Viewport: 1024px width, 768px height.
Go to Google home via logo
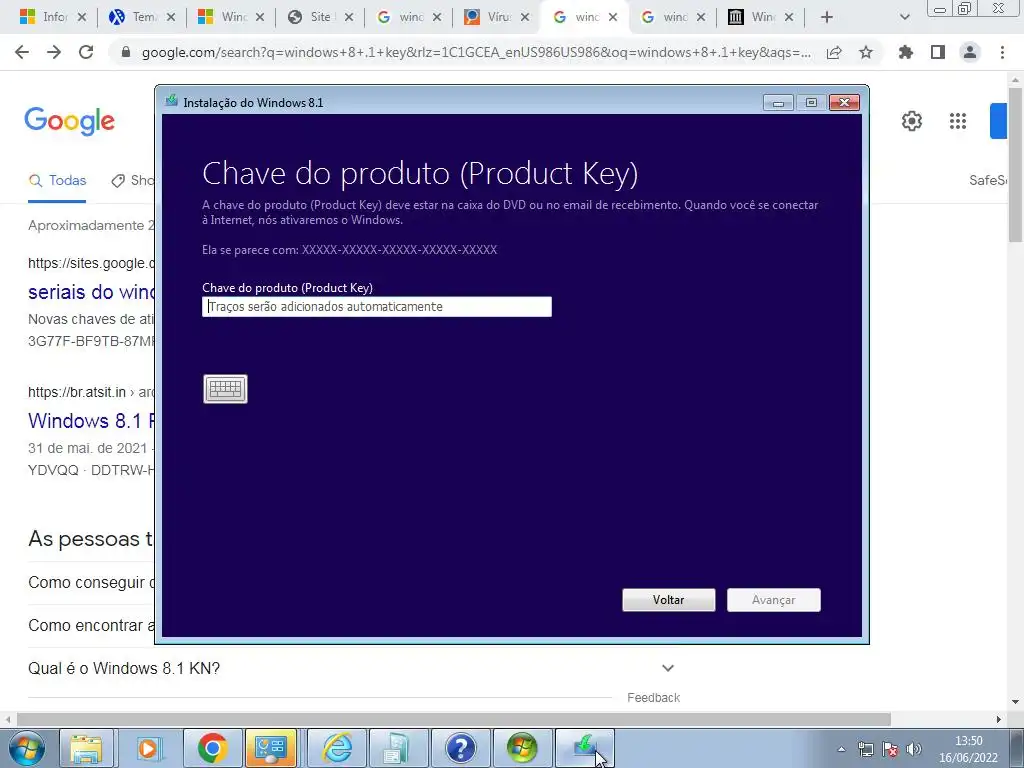tap(70, 121)
